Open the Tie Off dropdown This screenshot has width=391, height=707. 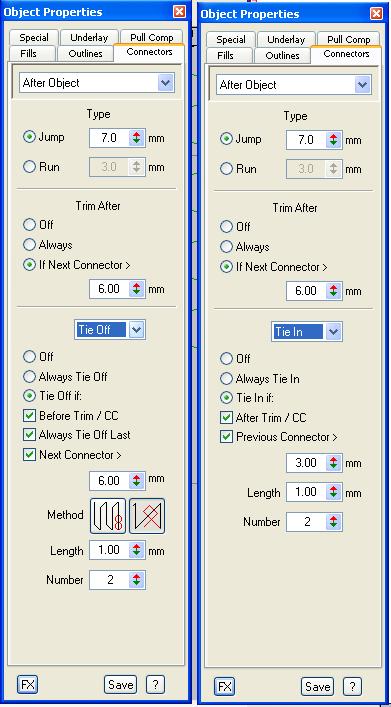point(137,330)
